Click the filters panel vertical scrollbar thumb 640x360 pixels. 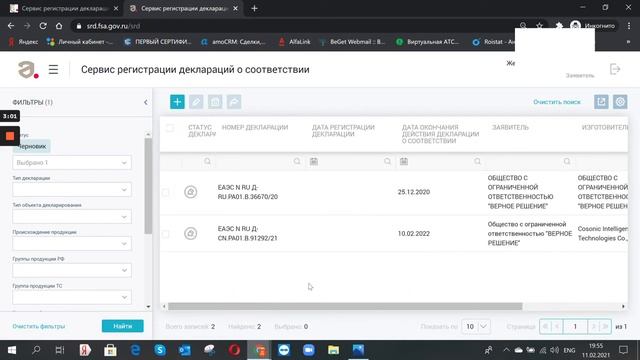148,186
